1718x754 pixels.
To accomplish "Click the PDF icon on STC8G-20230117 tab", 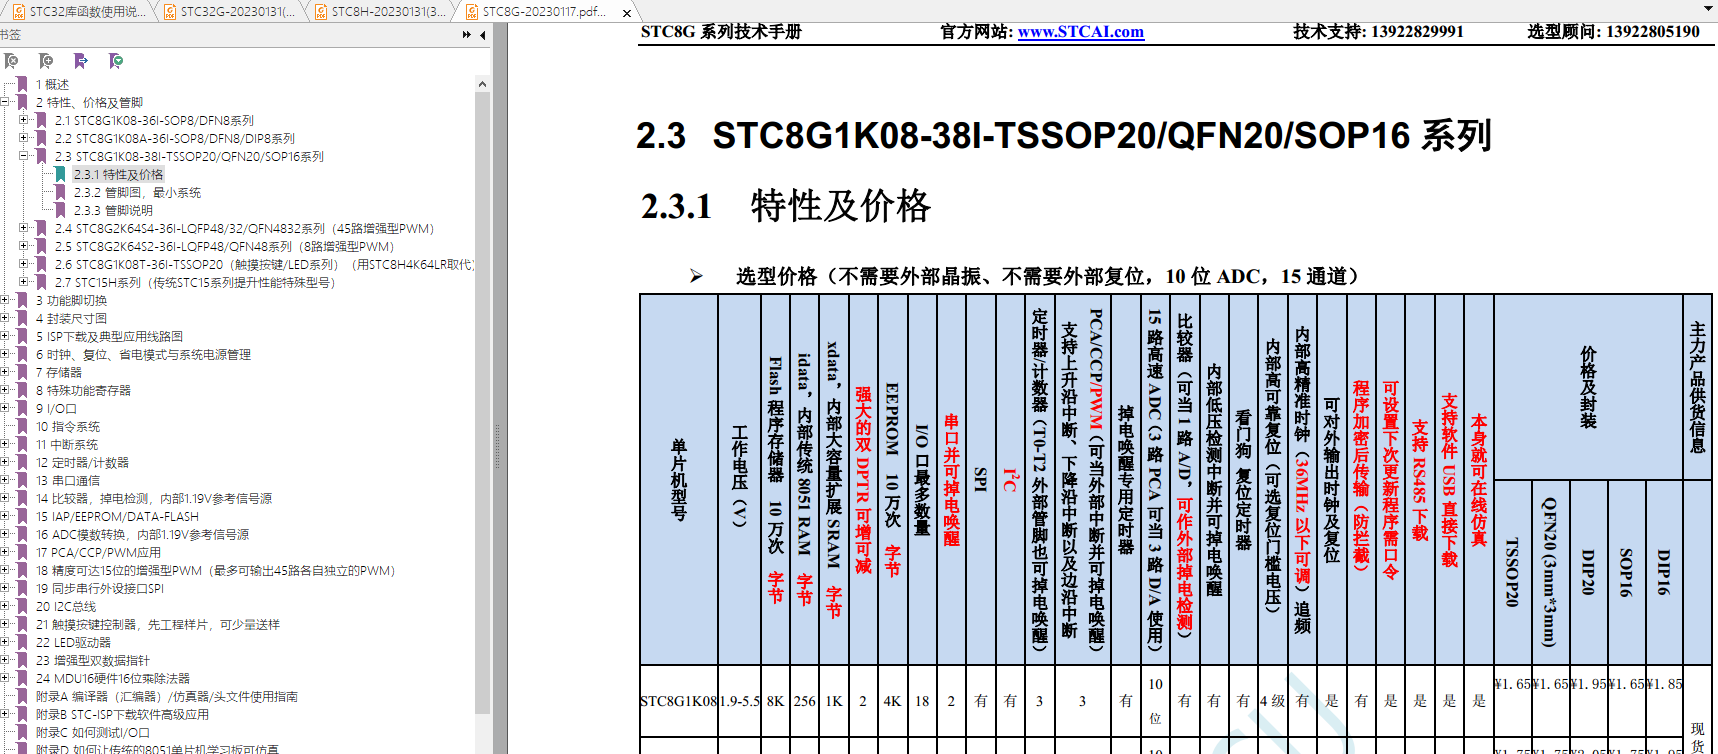I will click(472, 12).
